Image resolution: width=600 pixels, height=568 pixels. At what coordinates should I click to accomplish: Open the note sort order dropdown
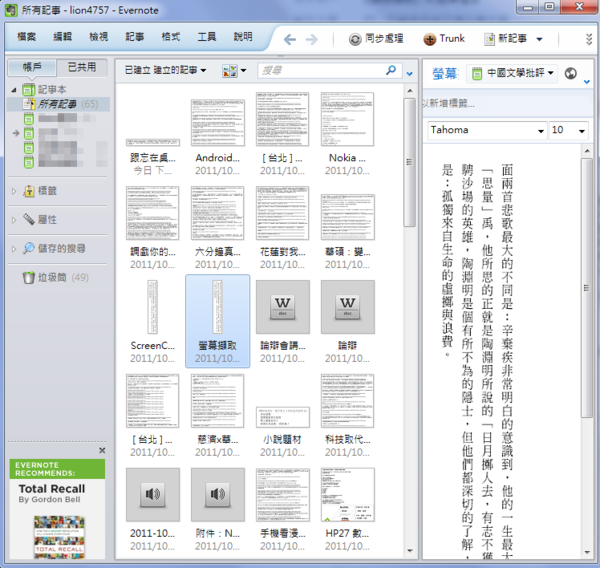click(165, 71)
